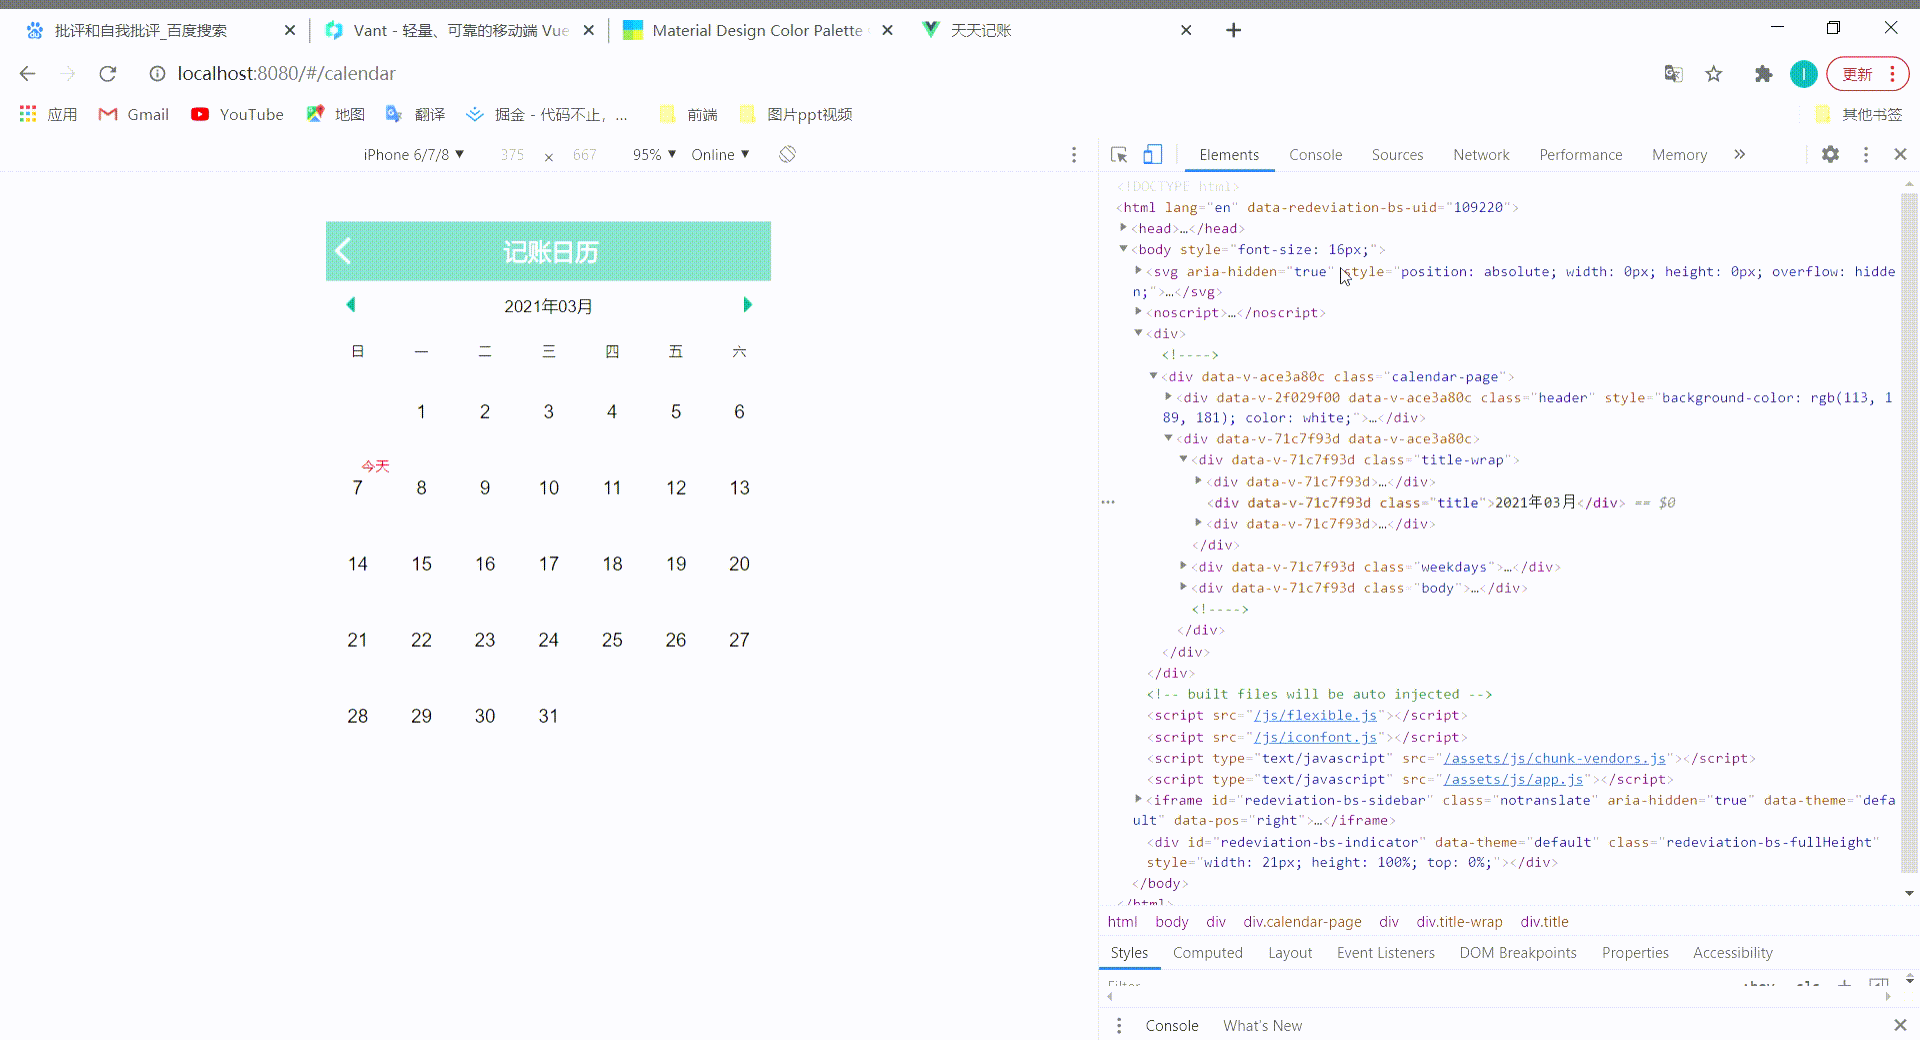Open the Online throttling dropdown

click(x=720, y=154)
